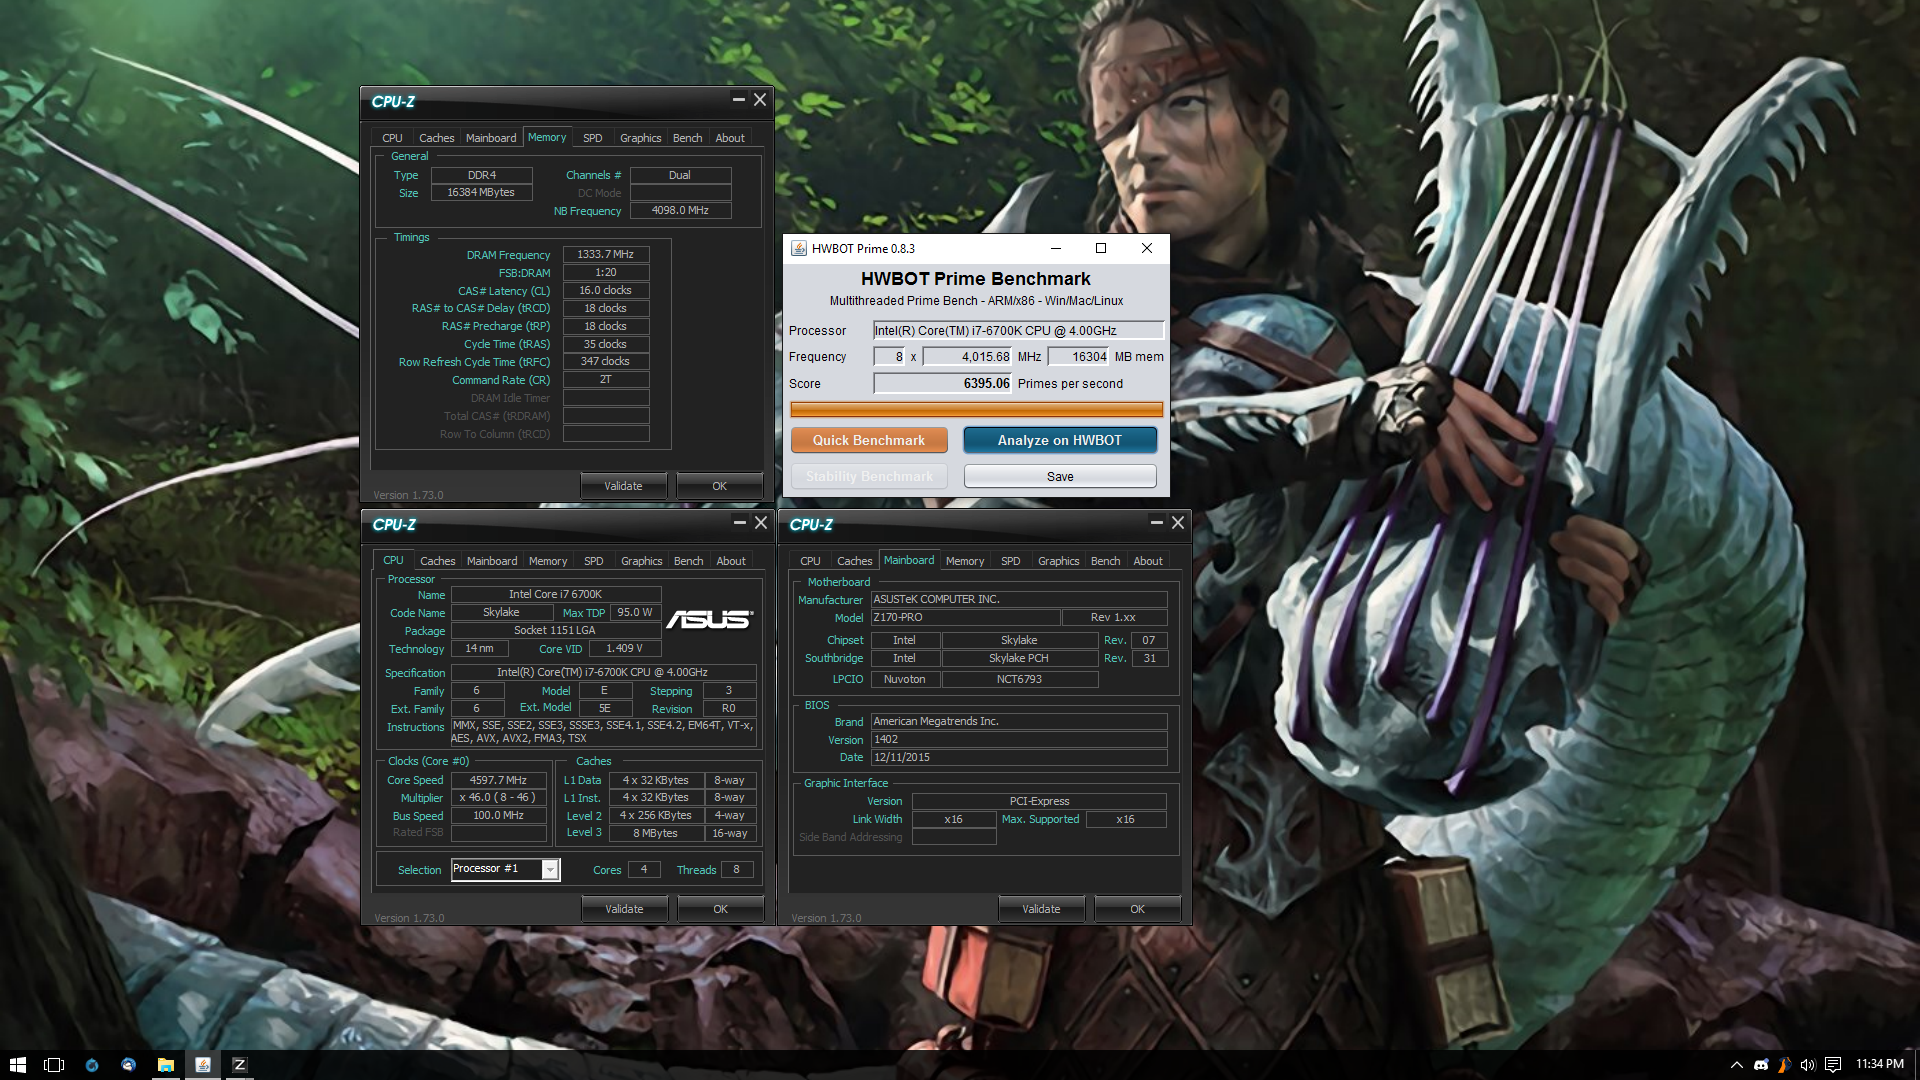Click the Core Speed value 4597.7 MHz
The width and height of the screenshot is (1920, 1080).
(x=498, y=780)
